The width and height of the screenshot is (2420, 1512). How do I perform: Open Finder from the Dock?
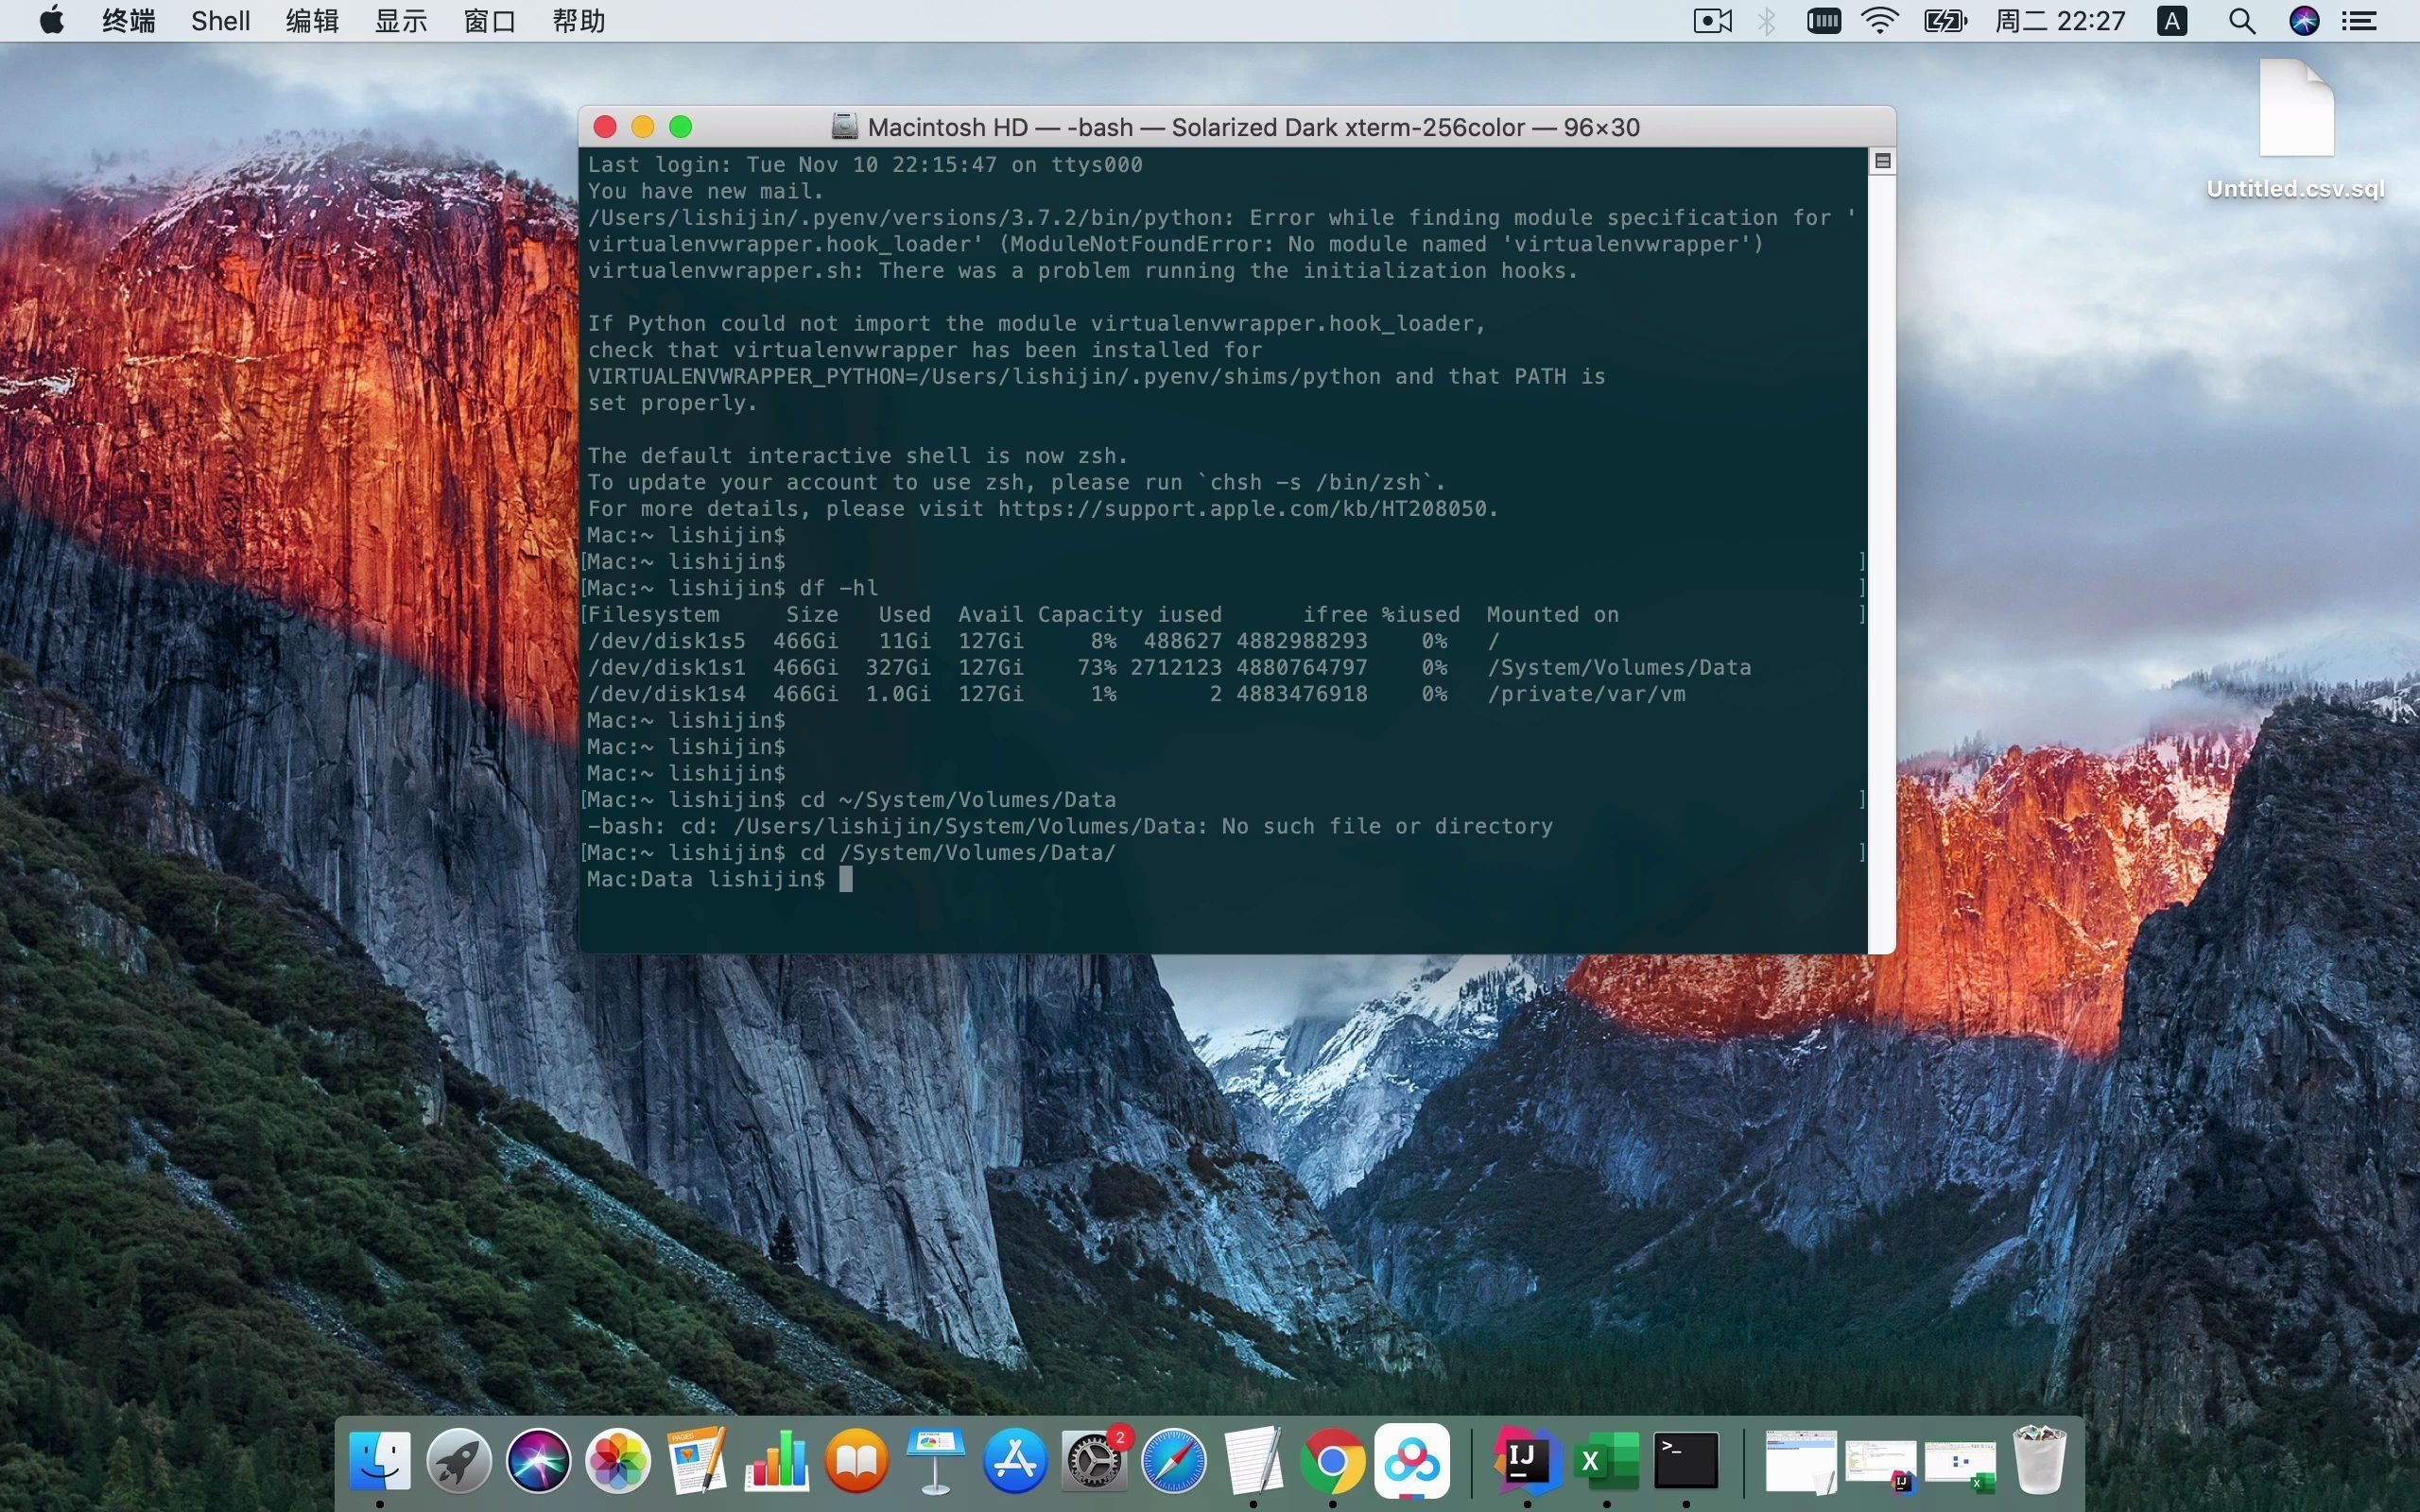coord(380,1461)
